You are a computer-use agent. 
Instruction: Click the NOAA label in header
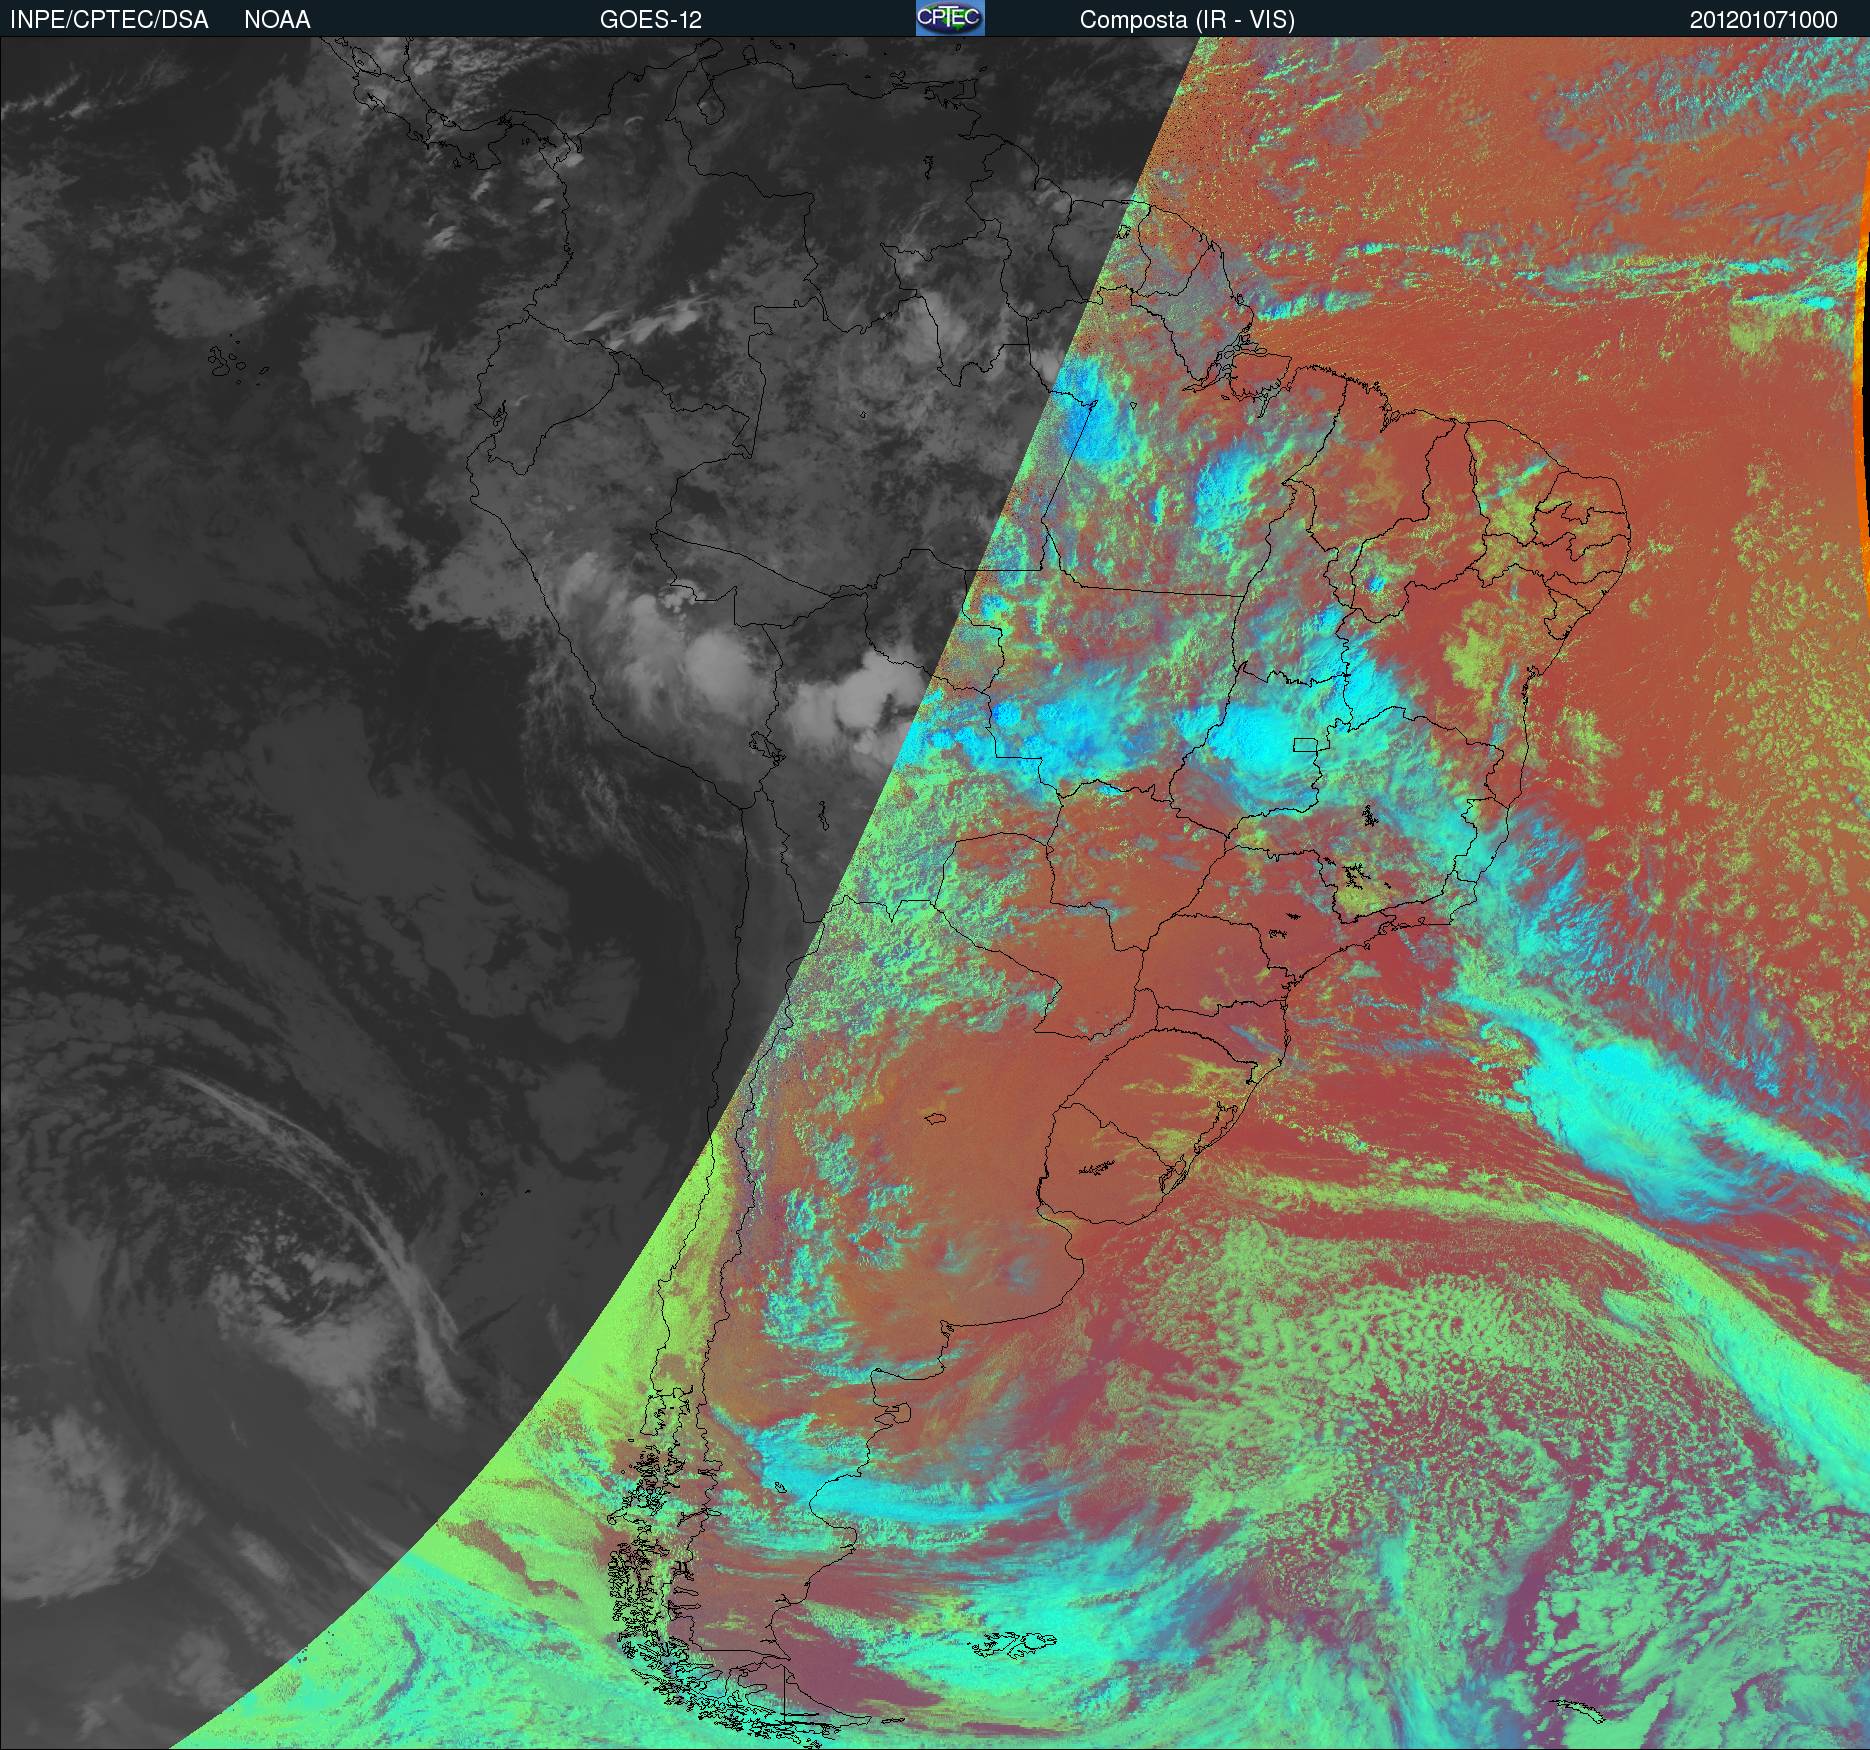[277, 20]
